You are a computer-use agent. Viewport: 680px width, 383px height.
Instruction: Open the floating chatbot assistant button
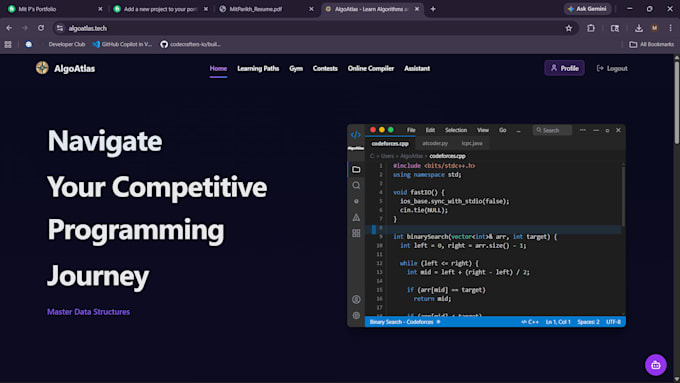[x=655, y=365]
